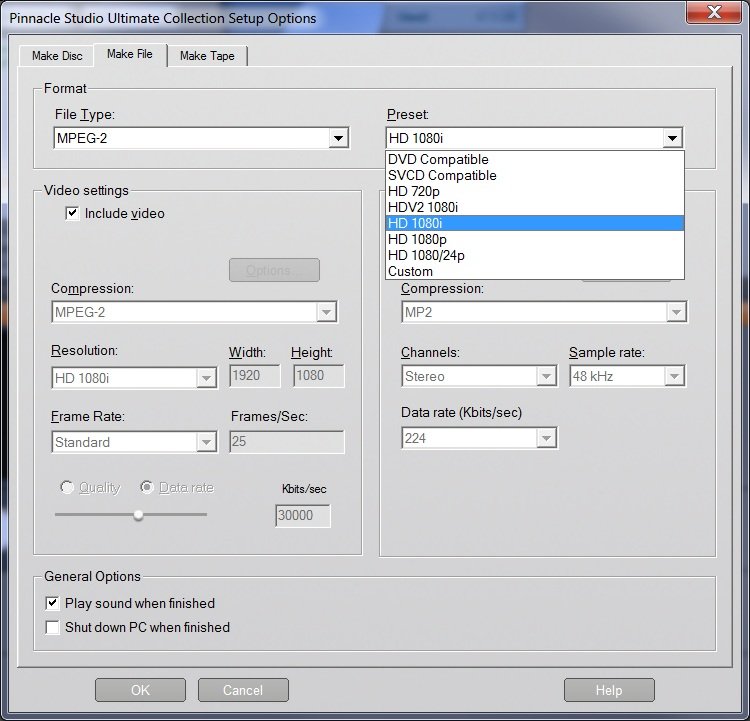Image resolution: width=750 pixels, height=721 pixels.
Task: Open the Resolution HD 1080i dropdown
Action: click(134, 378)
